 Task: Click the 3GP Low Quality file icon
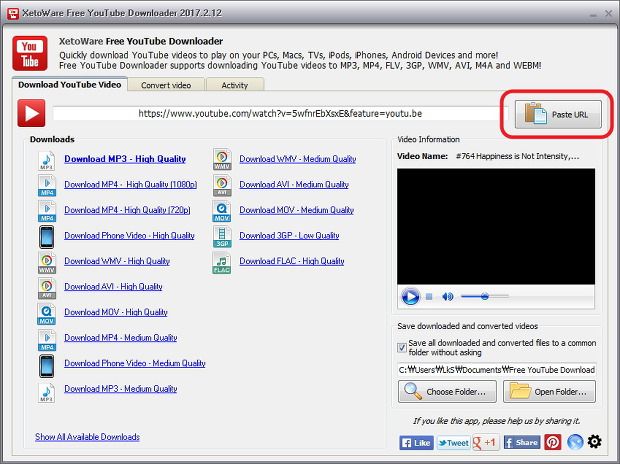(222, 237)
